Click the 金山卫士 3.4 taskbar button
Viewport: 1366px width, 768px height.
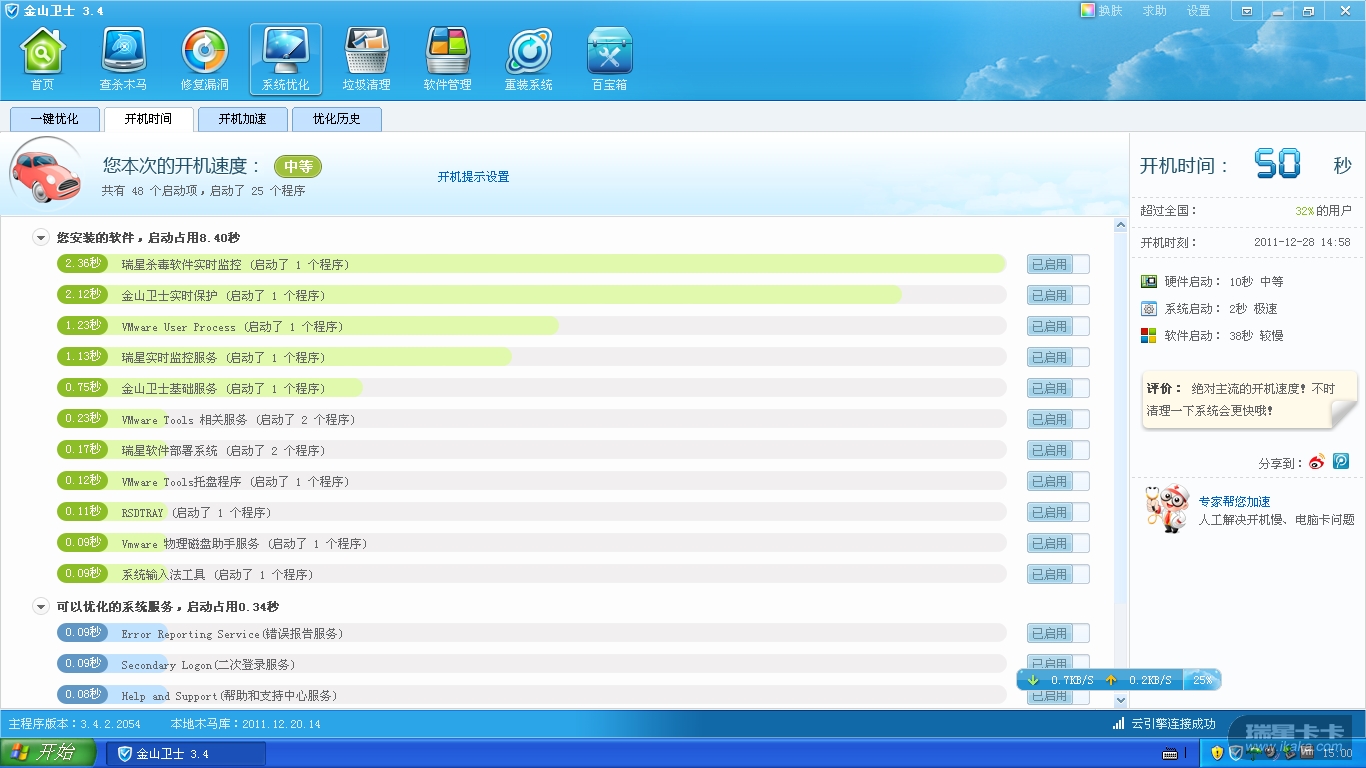click(186, 753)
